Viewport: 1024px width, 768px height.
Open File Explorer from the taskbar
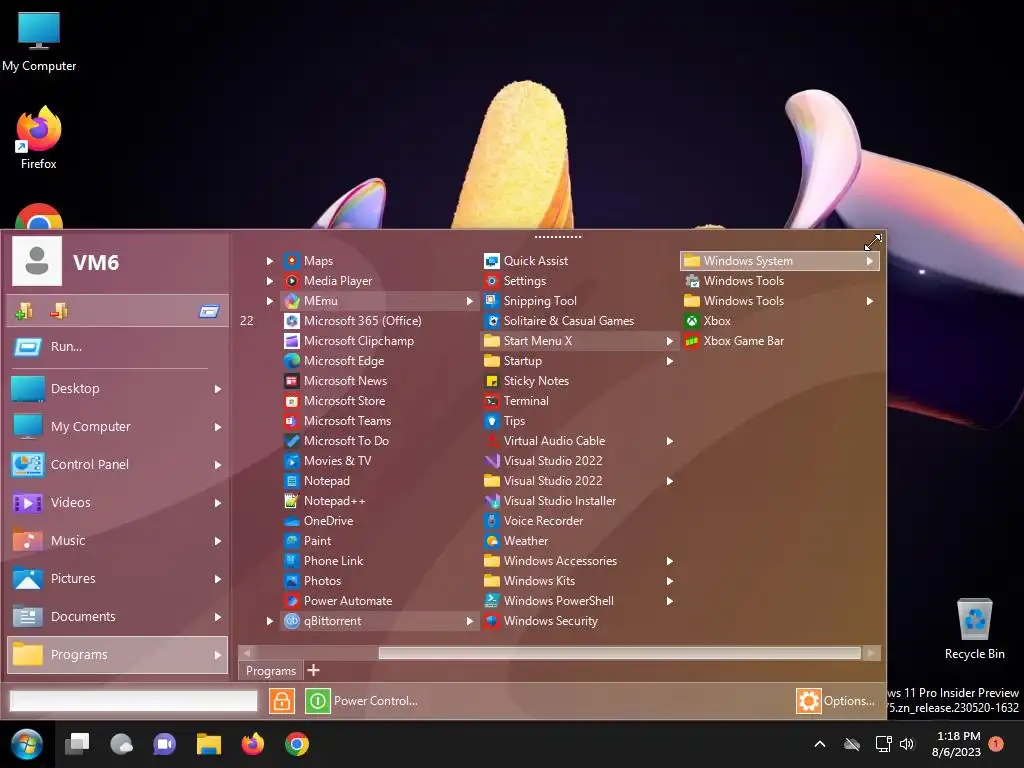(x=209, y=744)
